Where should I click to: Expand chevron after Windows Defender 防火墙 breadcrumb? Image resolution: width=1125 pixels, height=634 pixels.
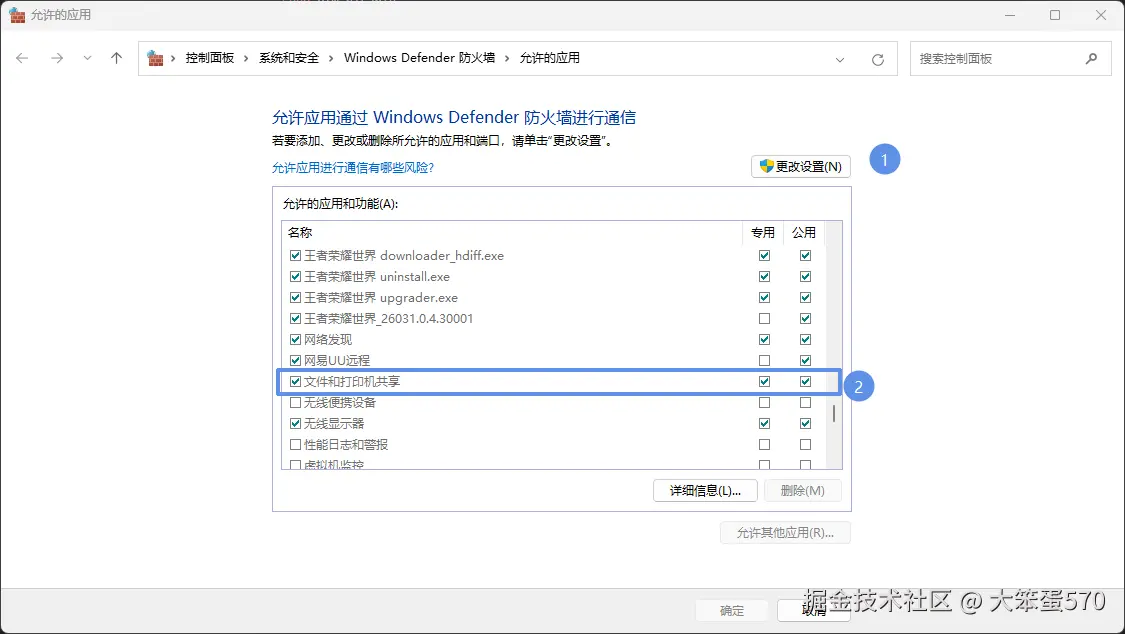tap(507, 58)
